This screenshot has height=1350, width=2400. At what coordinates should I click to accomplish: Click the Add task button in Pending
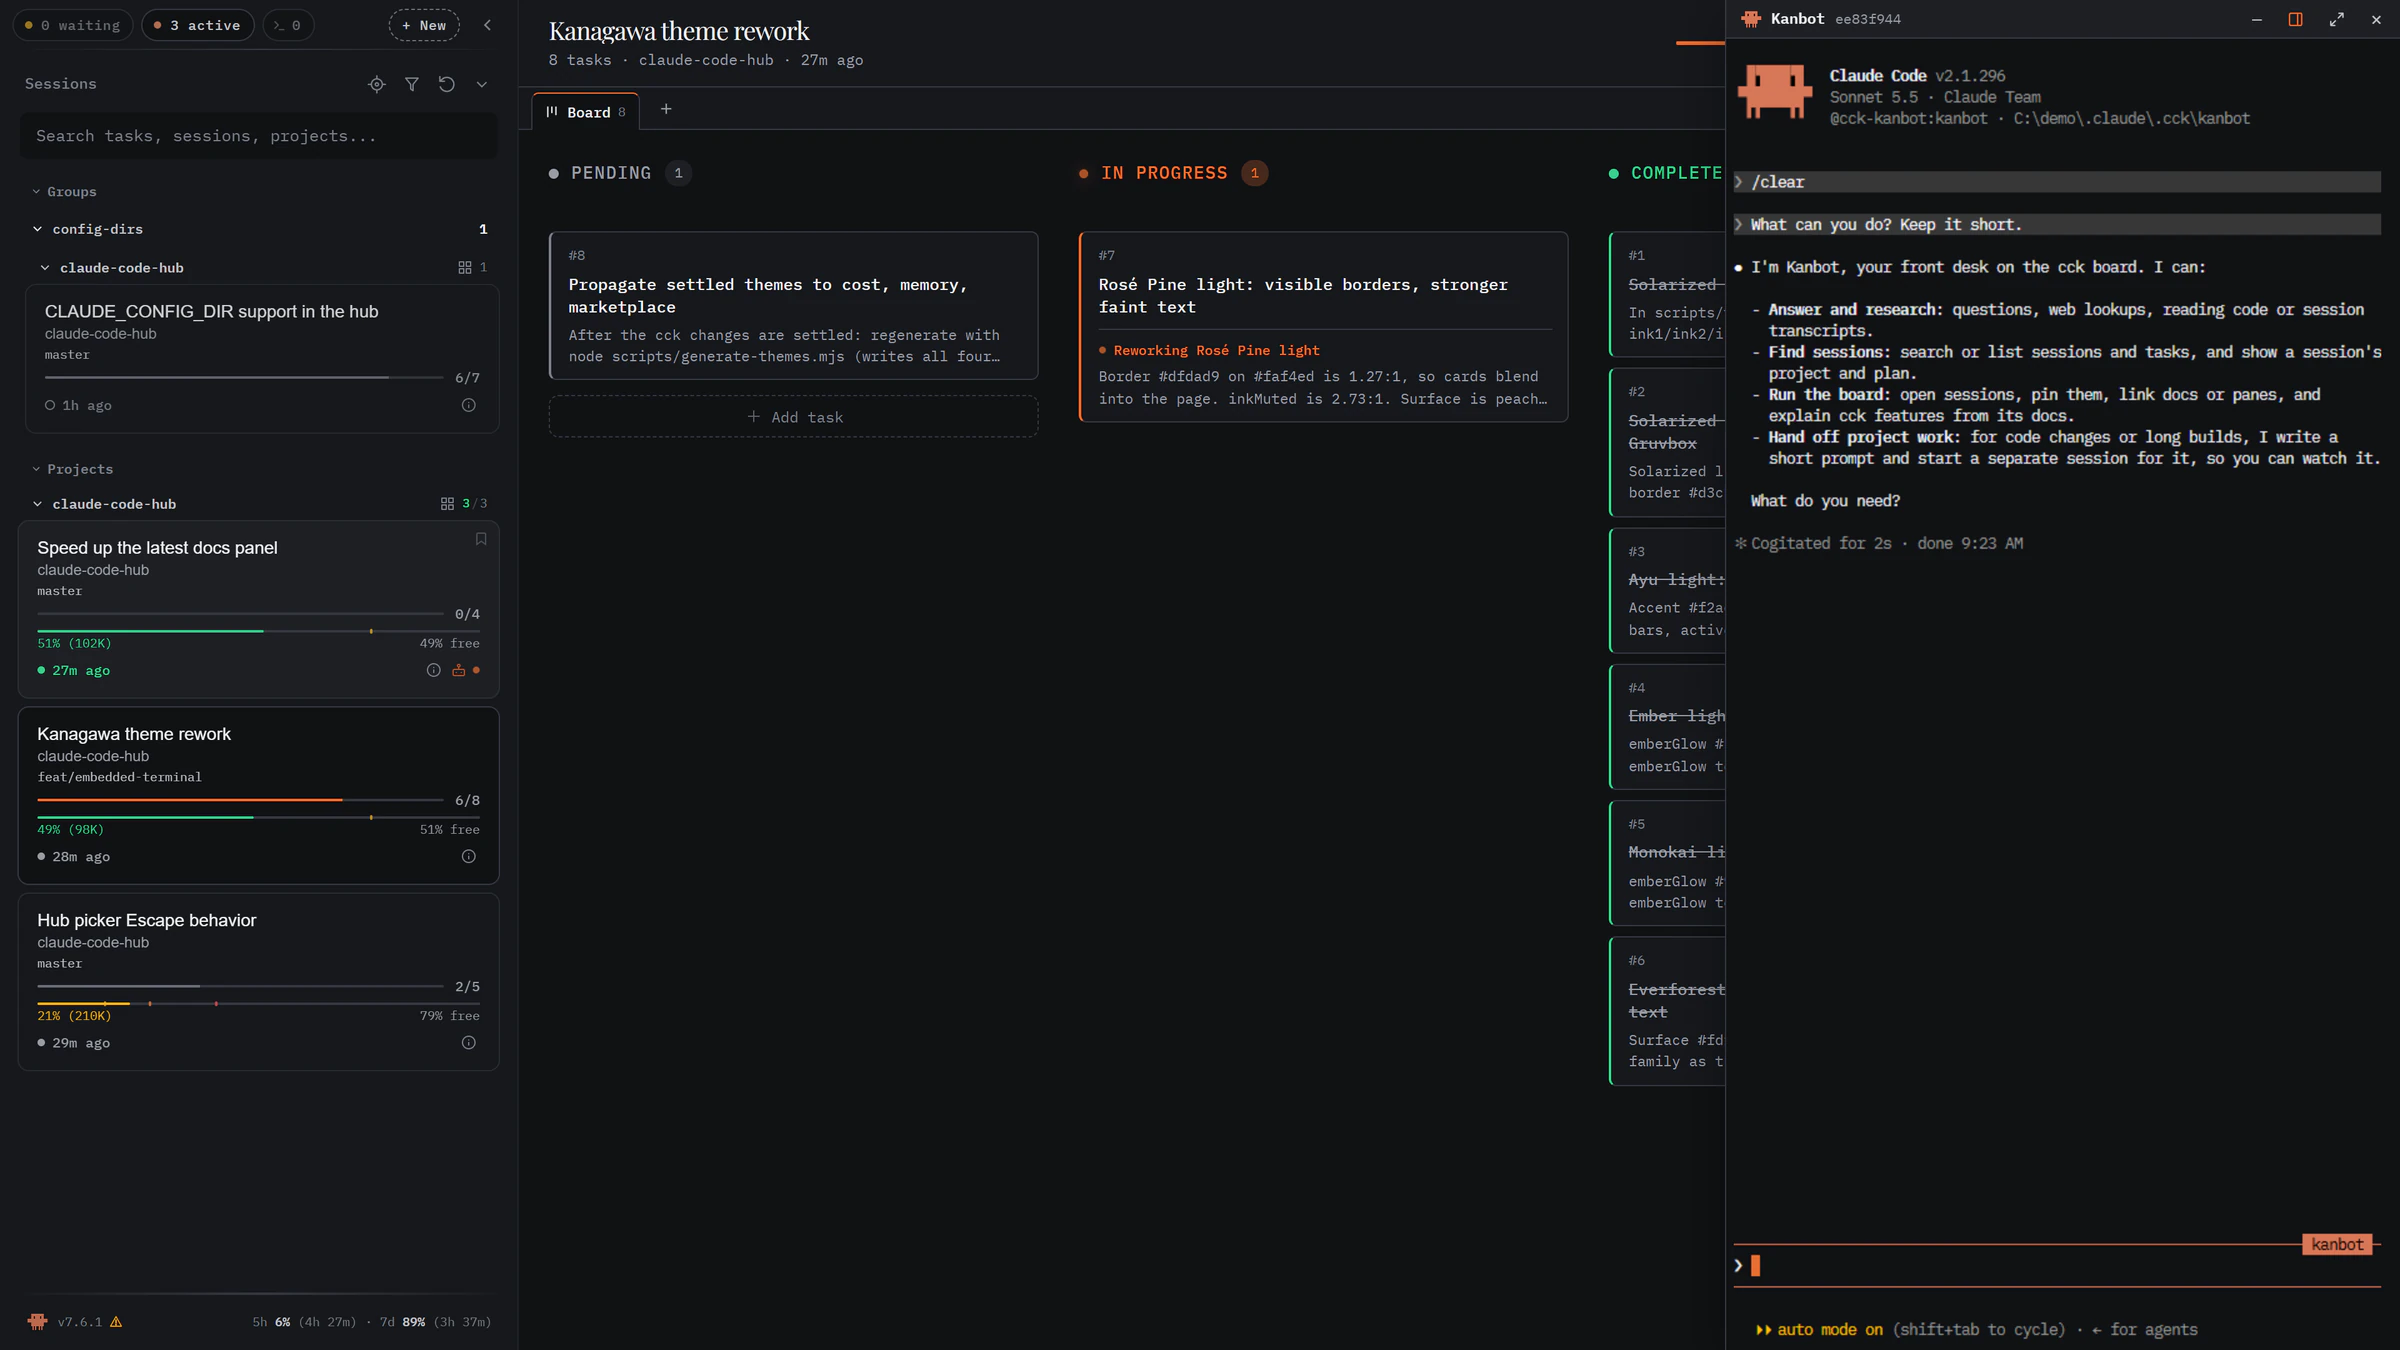coord(793,416)
